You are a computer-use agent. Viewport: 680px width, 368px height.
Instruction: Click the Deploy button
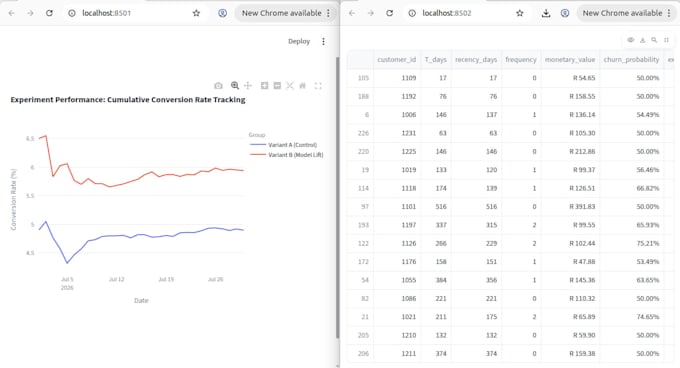(x=299, y=41)
